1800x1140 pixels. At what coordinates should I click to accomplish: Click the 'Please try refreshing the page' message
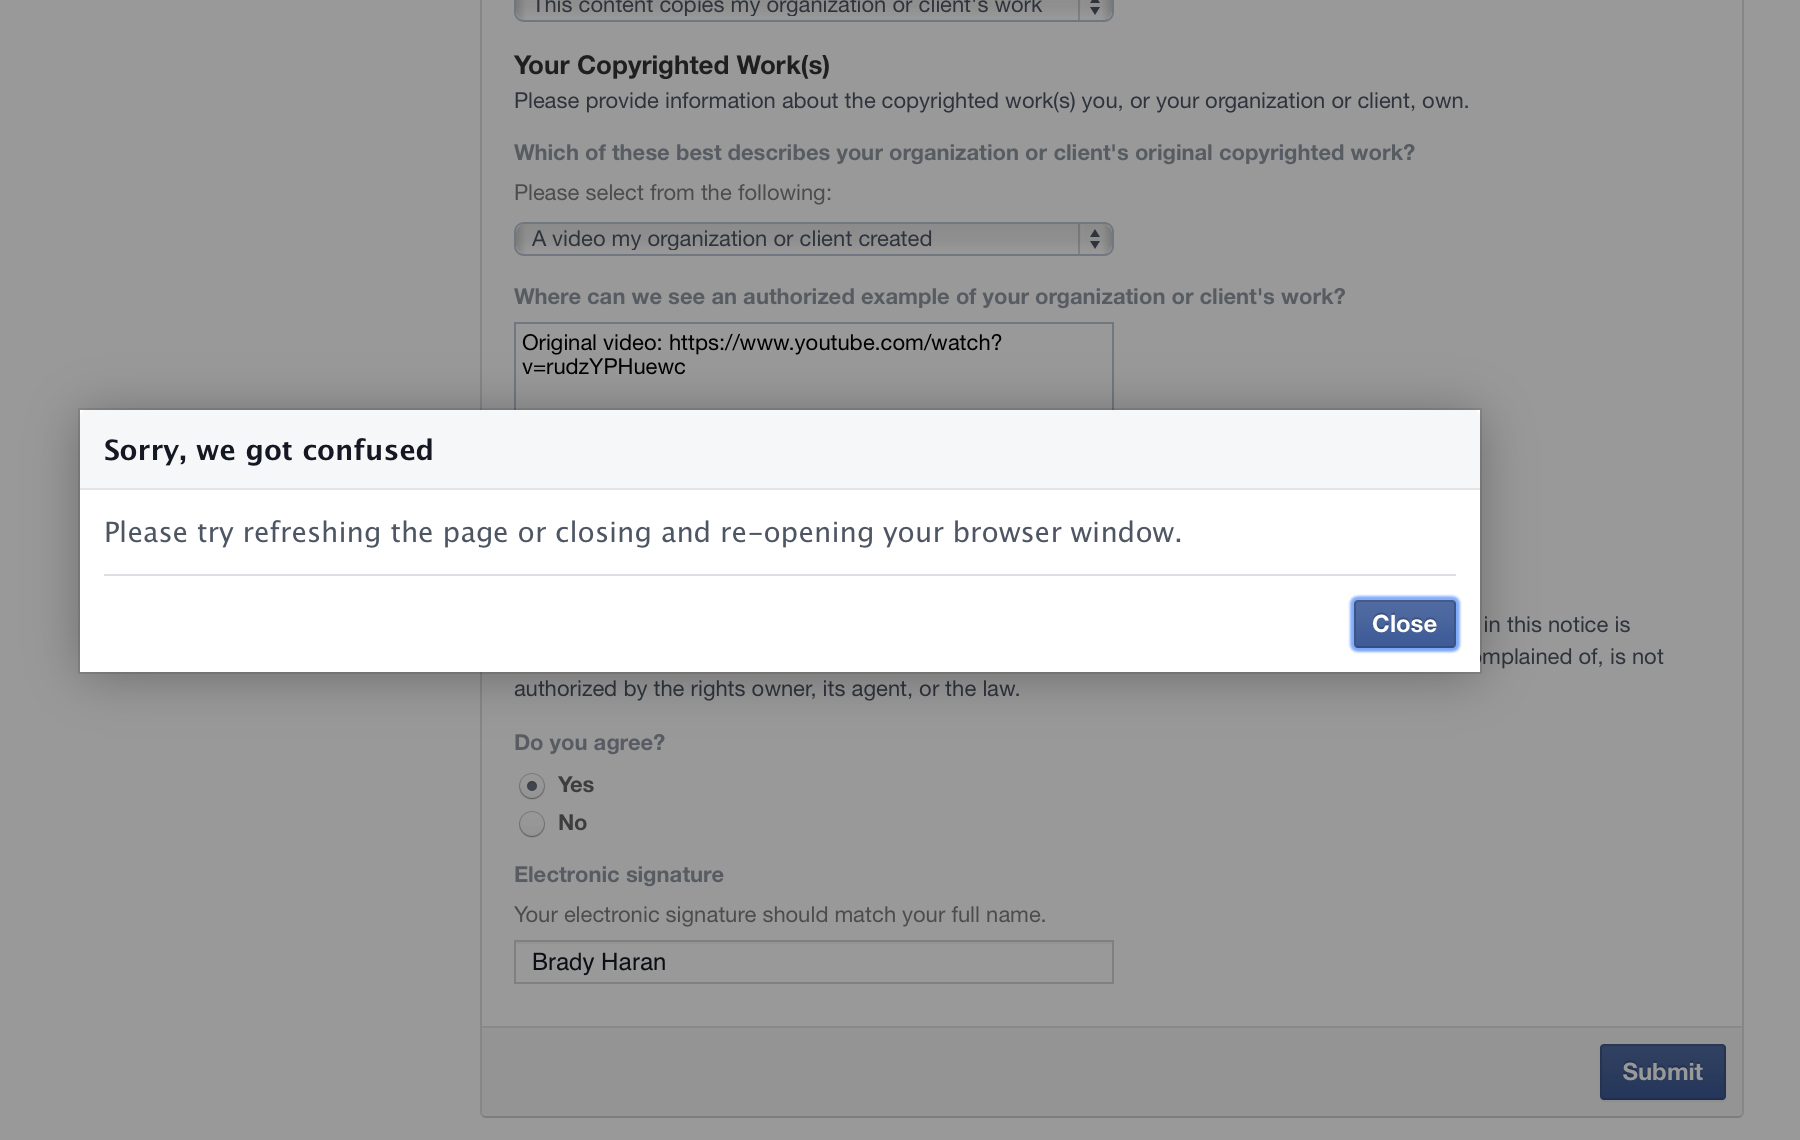(x=643, y=532)
